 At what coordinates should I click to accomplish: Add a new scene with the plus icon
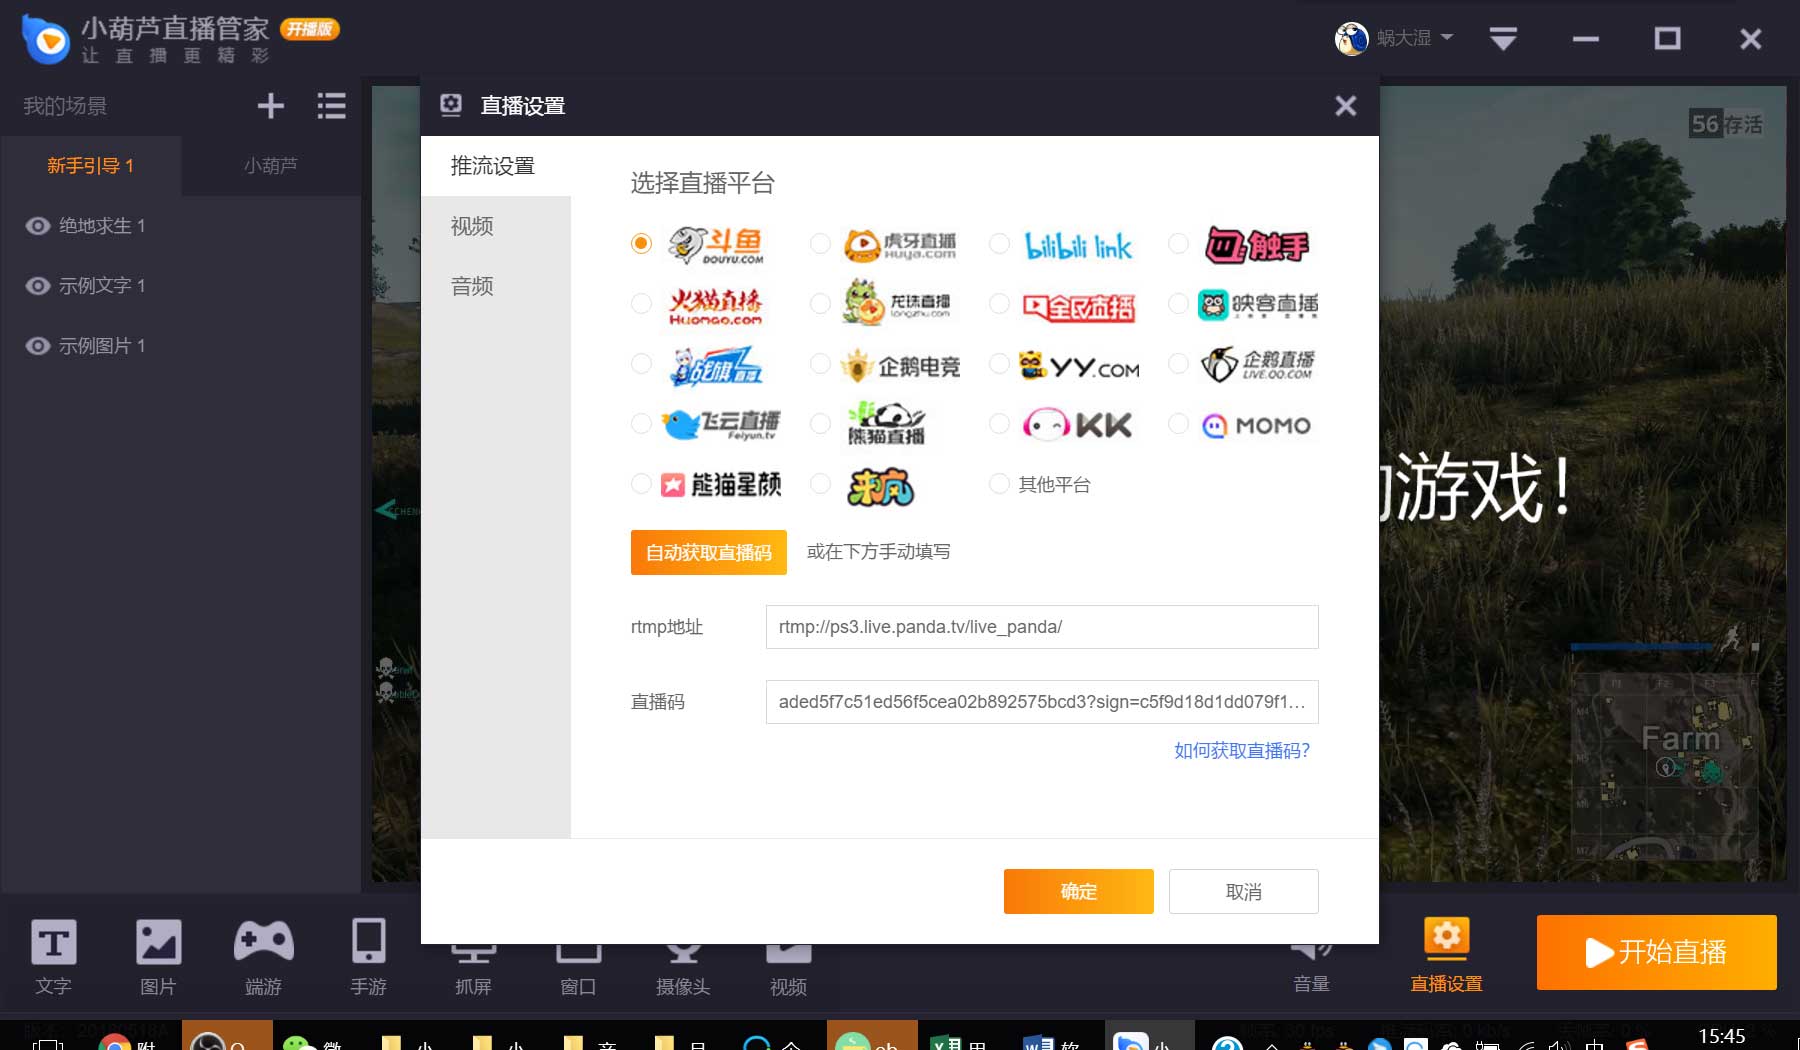270,106
